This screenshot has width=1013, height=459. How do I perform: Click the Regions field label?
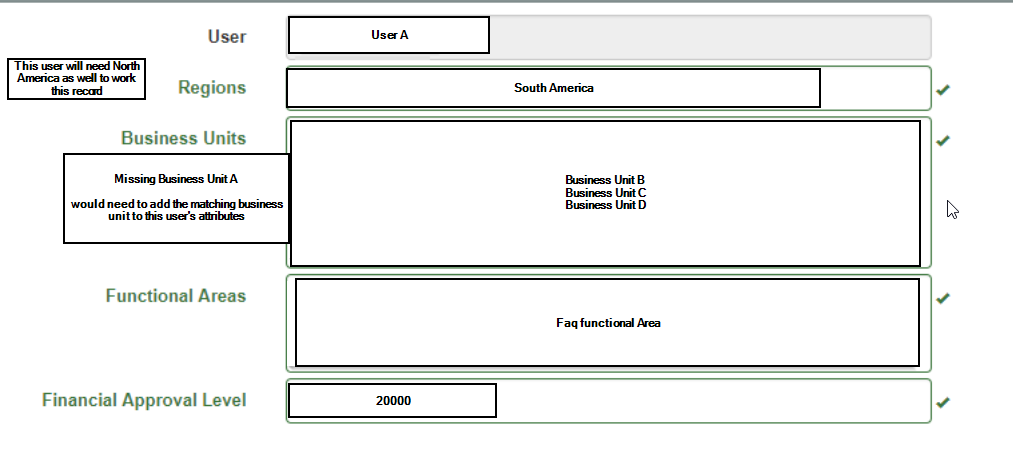coord(211,88)
